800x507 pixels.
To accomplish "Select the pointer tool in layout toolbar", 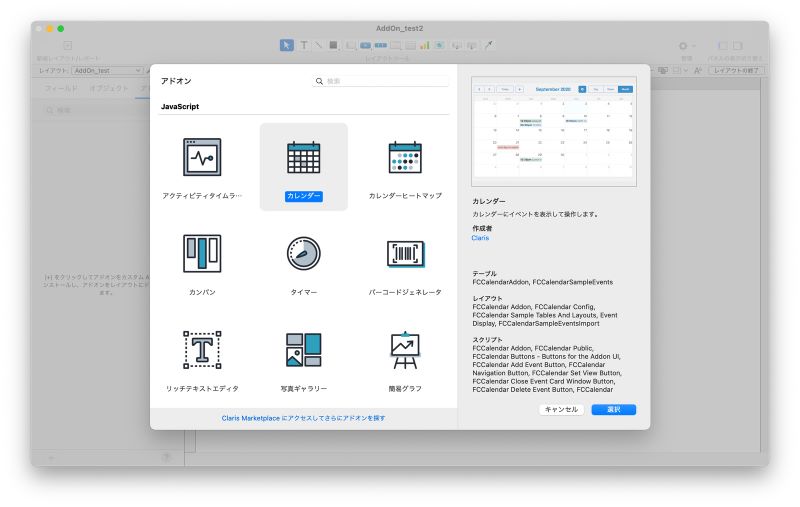I will [287, 45].
